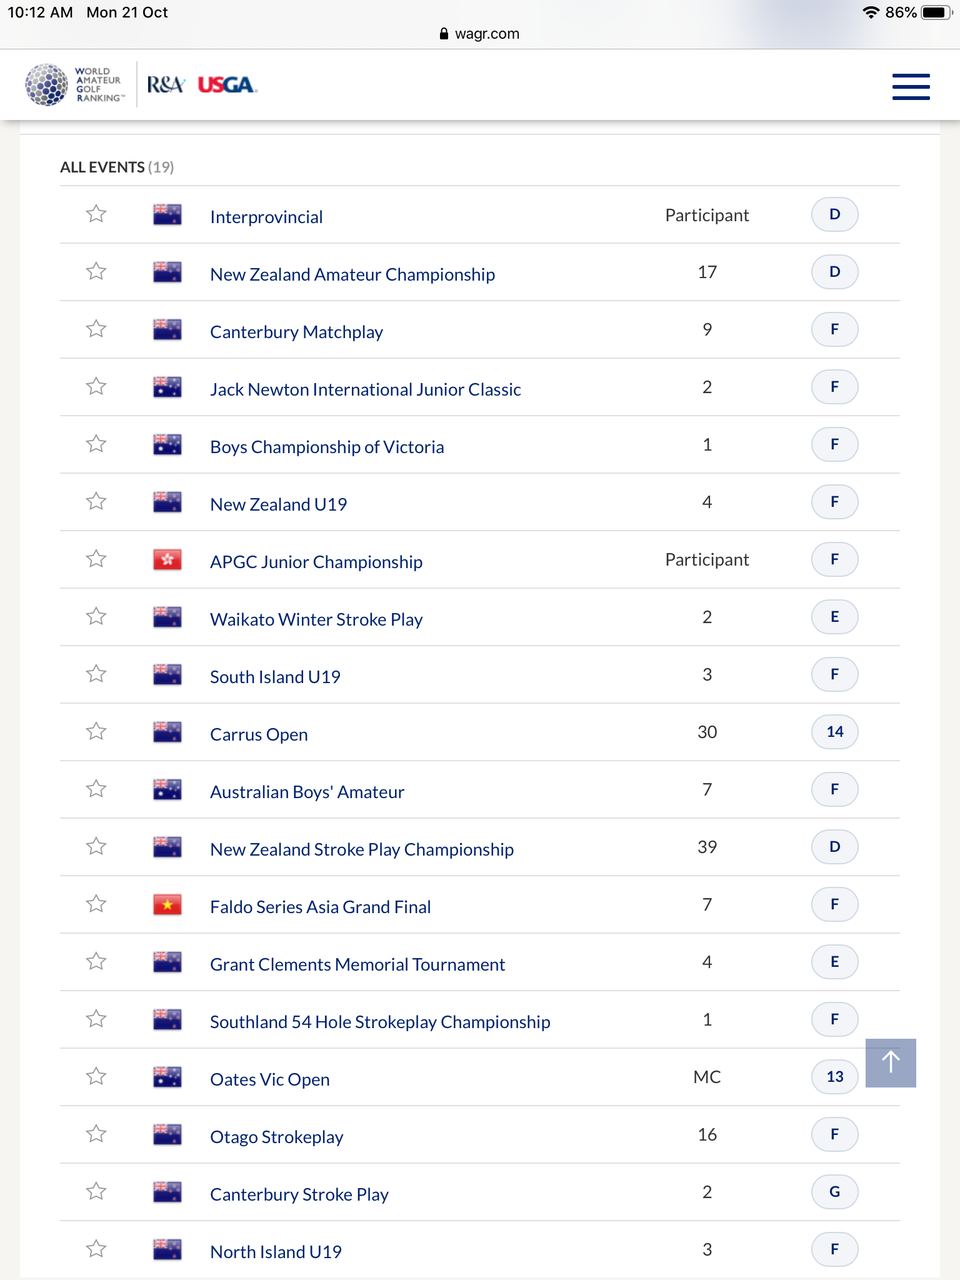This screenshot has width=960, height=1280.
Task: Star the South Island U19 event
Action: click(x=96, y=674)
